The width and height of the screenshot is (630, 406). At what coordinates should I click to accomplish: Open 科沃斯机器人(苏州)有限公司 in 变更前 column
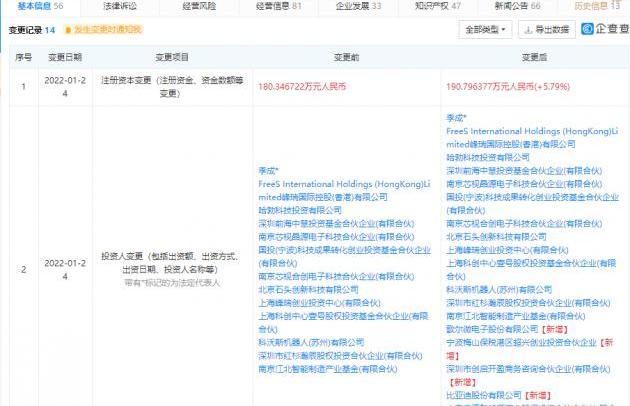pos(311,342)
